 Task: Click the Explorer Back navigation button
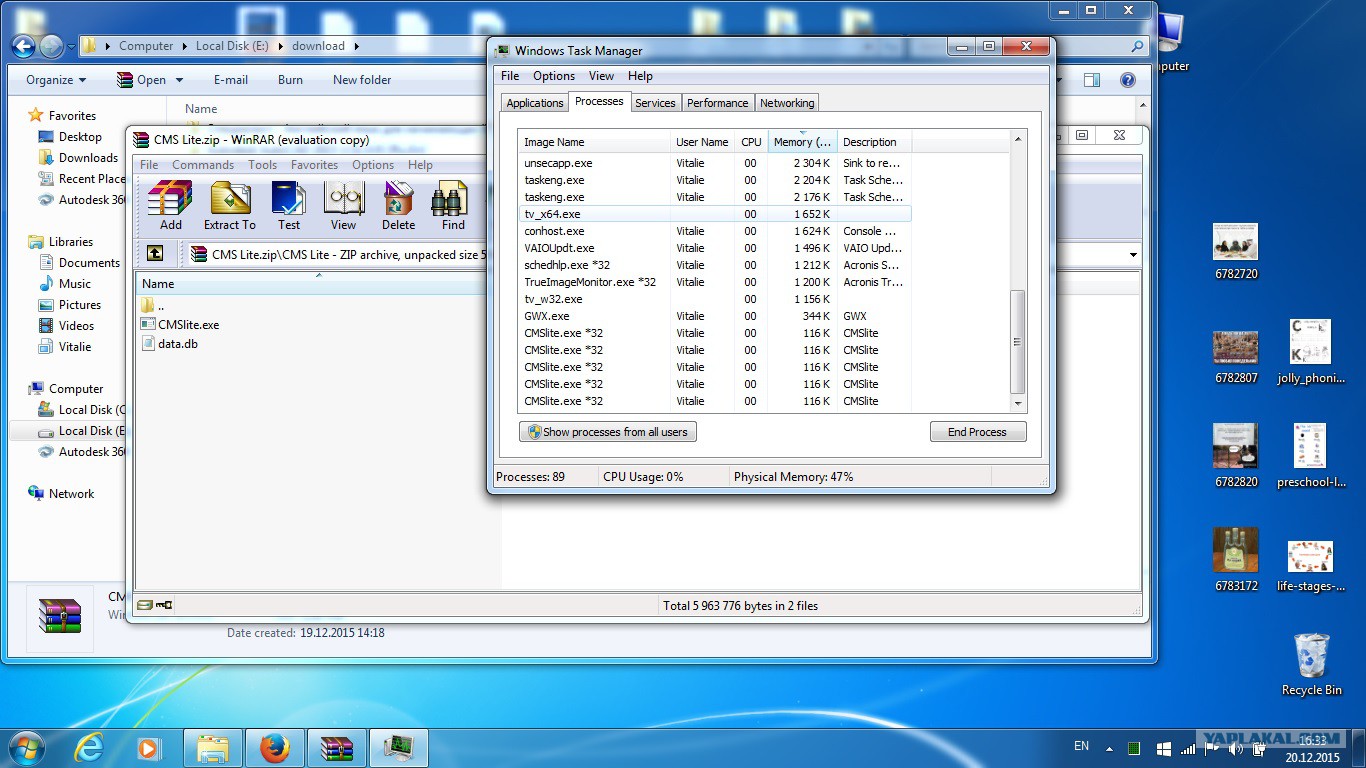(24, 46)
